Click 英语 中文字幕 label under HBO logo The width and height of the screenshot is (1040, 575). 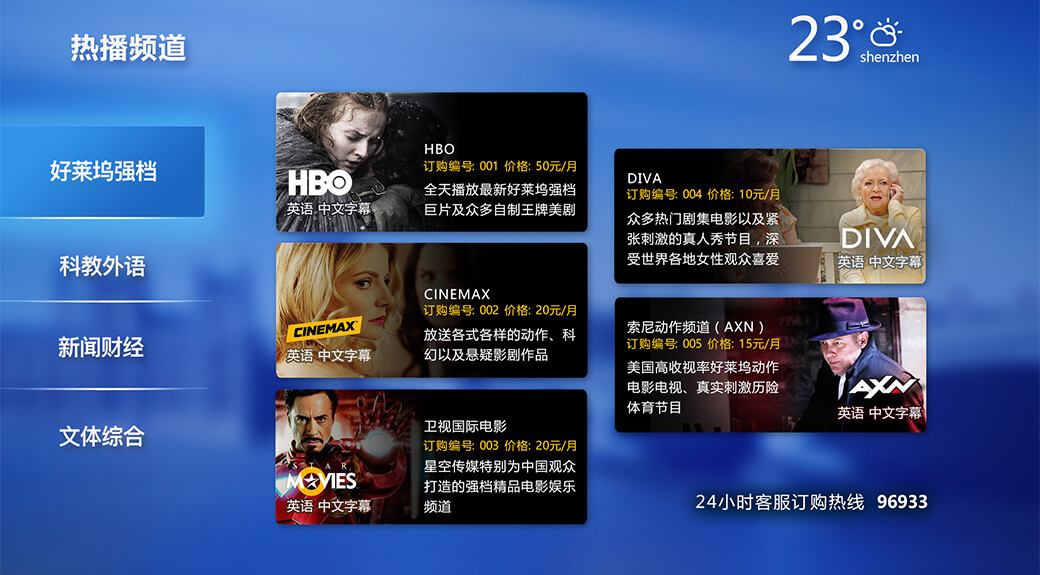click(x=328, y=210)
